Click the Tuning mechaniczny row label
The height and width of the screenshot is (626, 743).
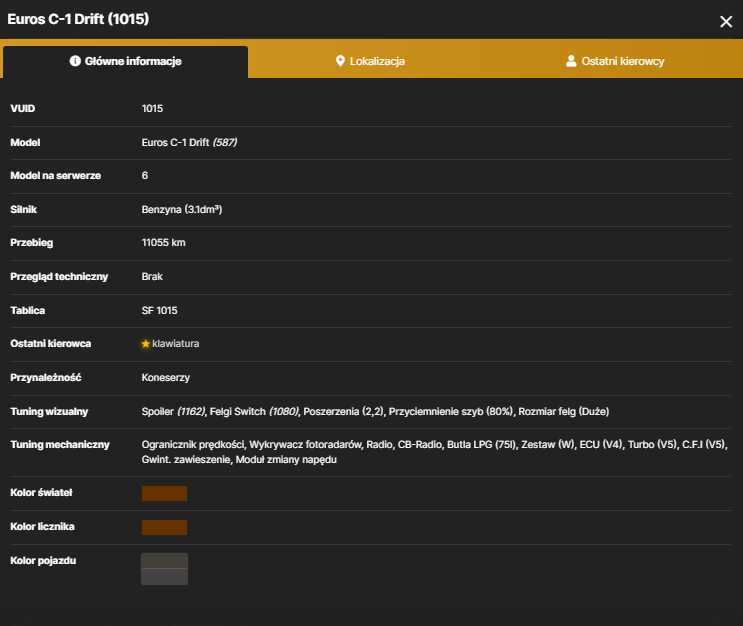tap(60, 445)
